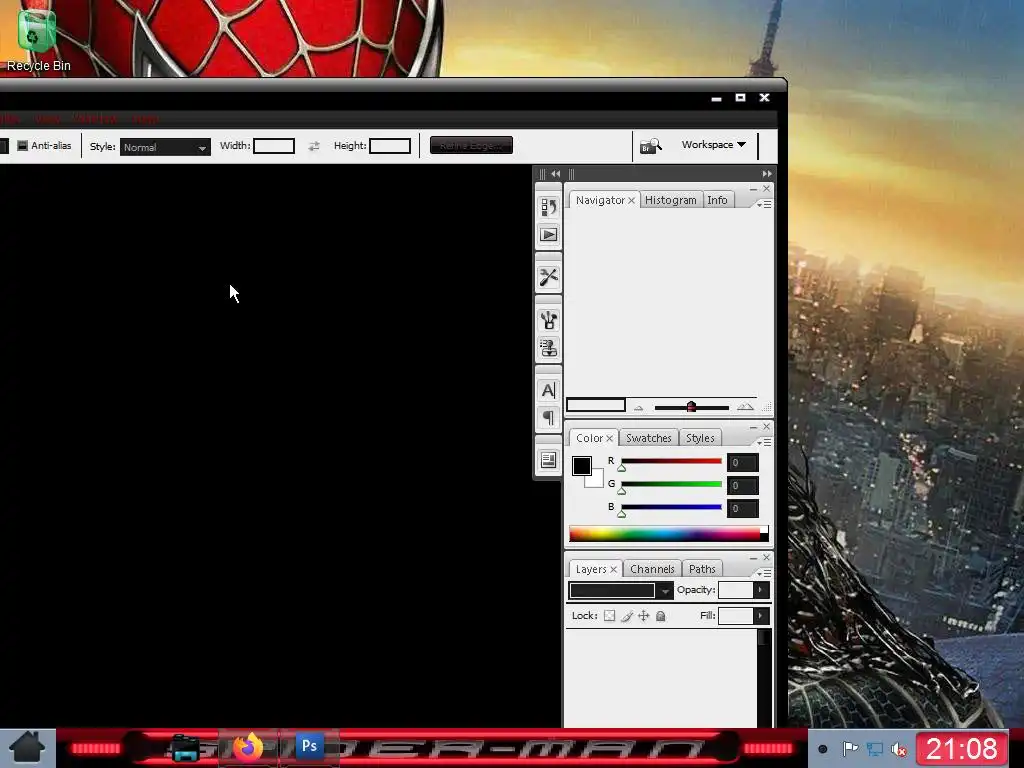The height and width of the screenshot is (768, 1024).
Task: Toggle lock all padlock icon
Action: (x=661, y=616)
